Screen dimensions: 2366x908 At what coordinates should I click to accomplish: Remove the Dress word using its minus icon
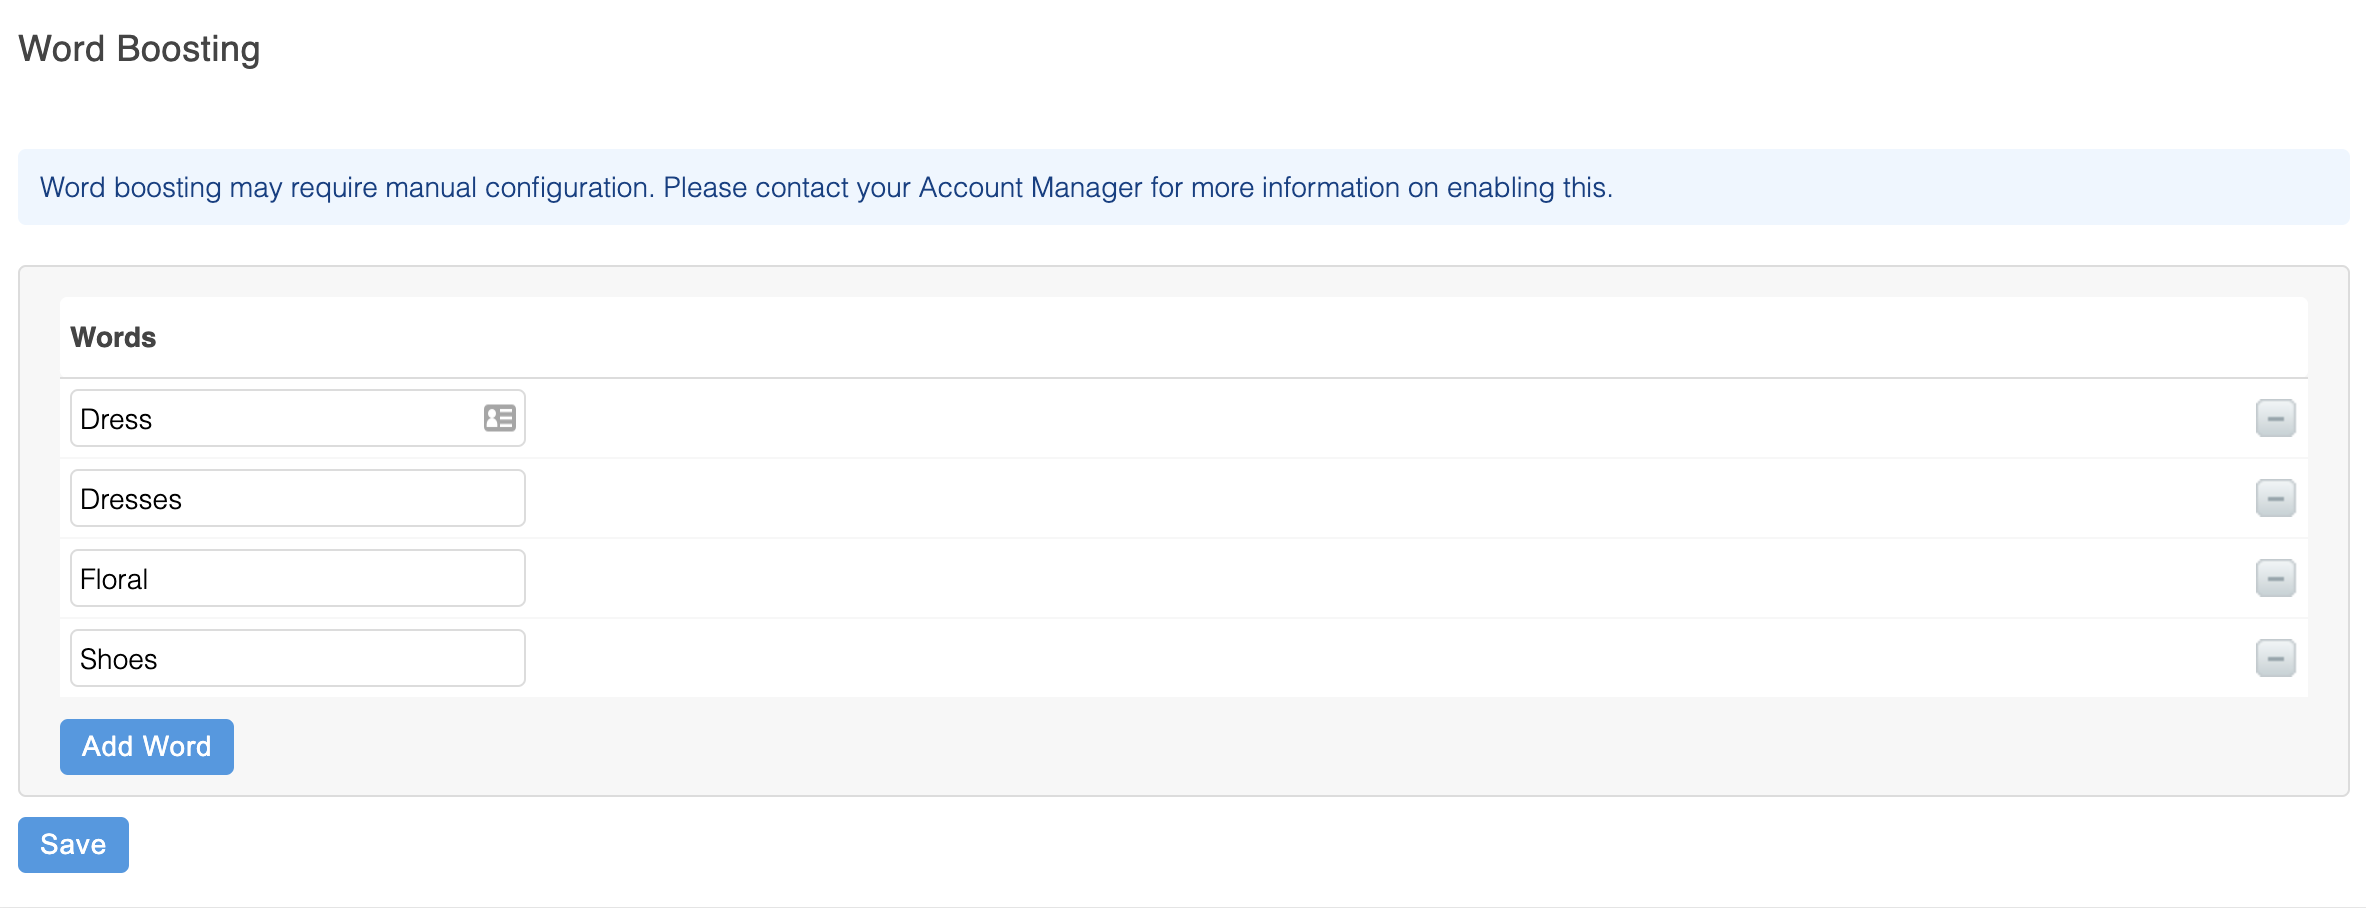(x=2275, y=418)
